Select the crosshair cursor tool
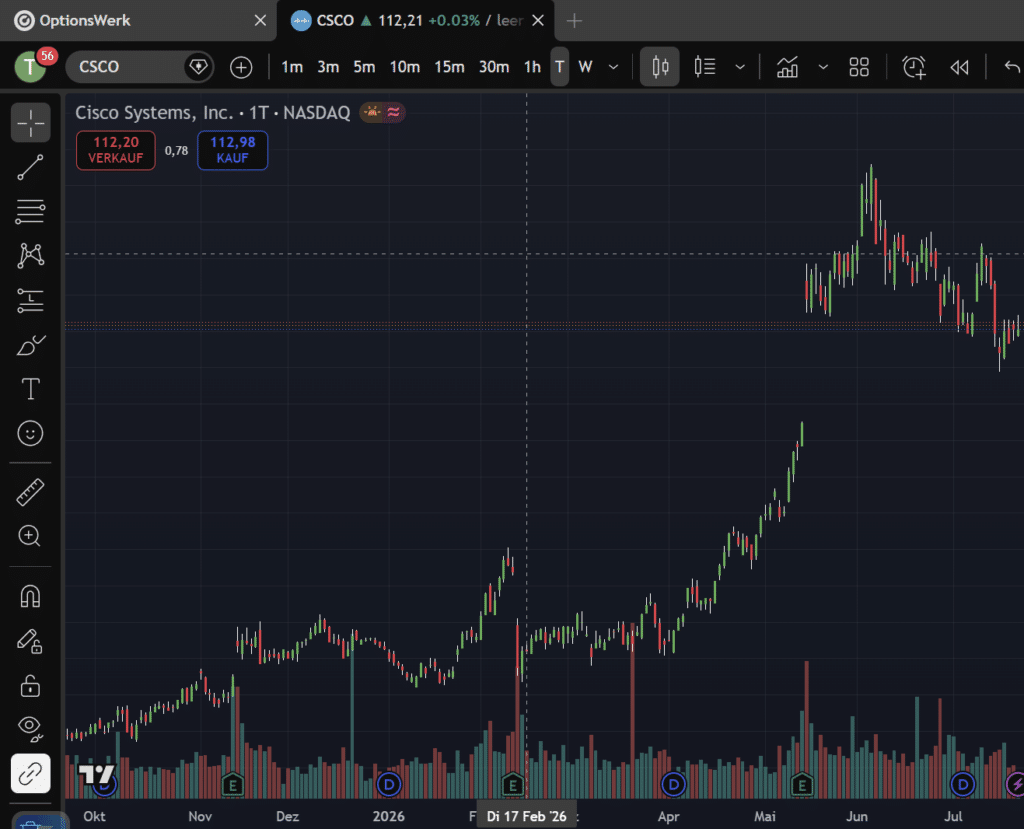The height and width of the screenshot is (829, 1024). point(30,122)
